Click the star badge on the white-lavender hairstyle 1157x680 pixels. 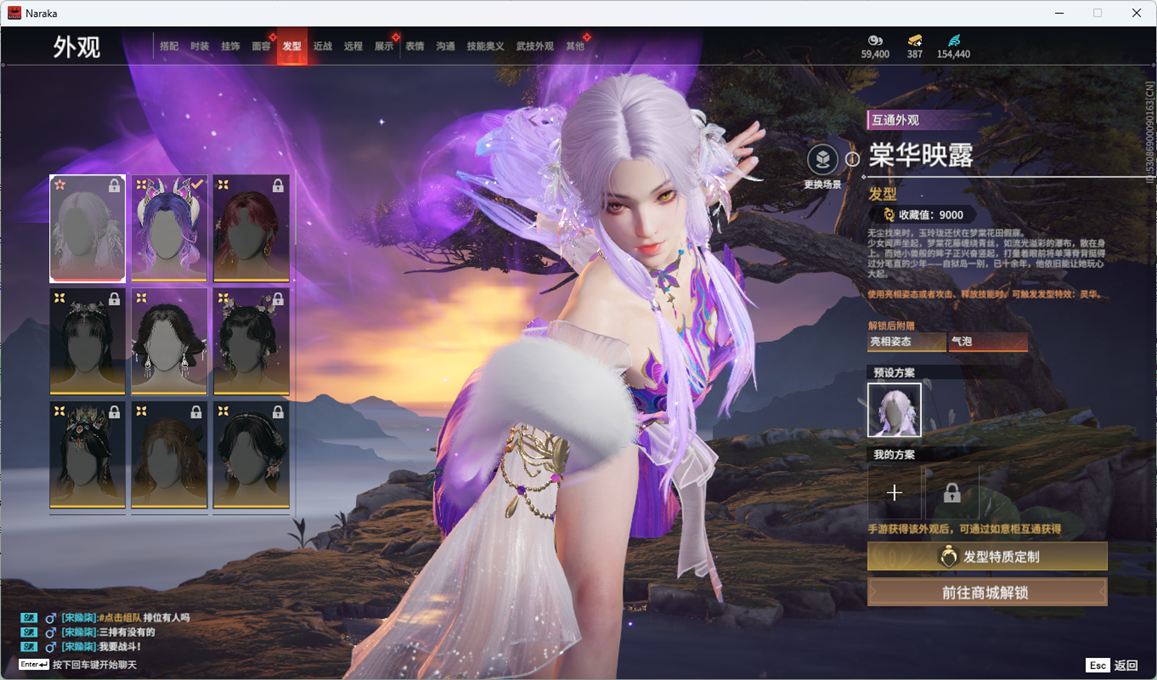click(60, 184)
